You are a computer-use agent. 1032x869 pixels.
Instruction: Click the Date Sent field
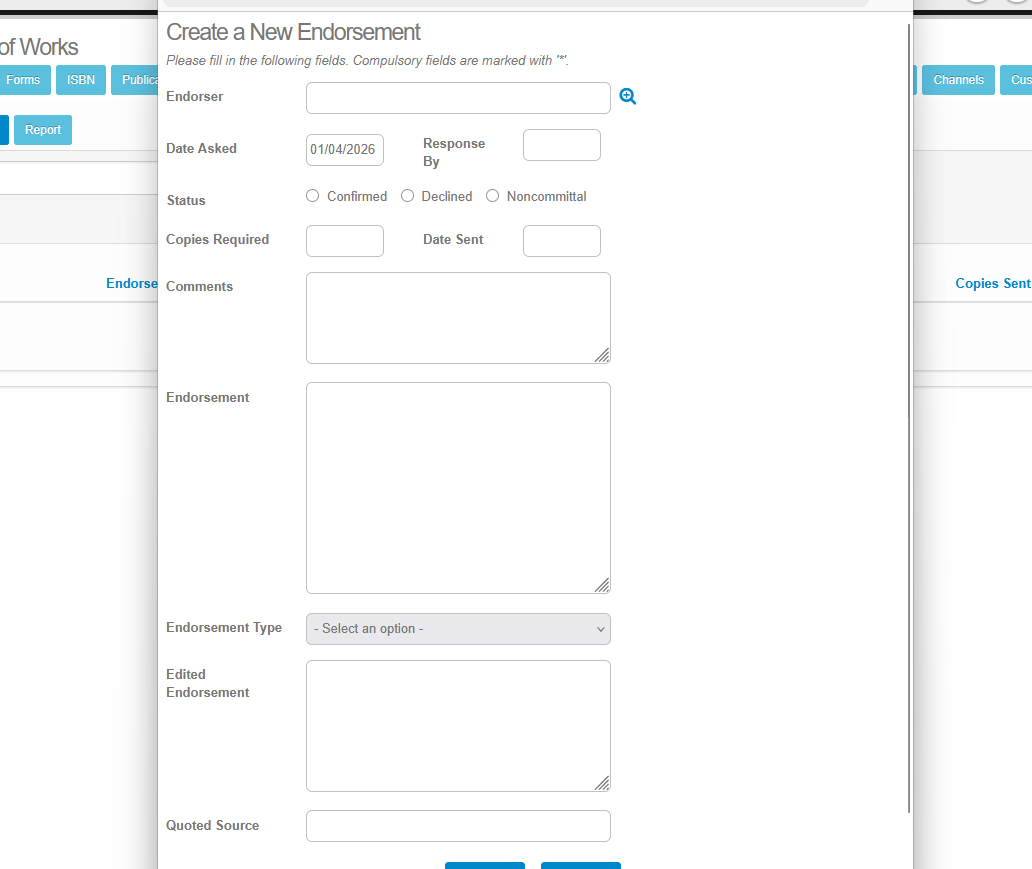click(561, 241)
